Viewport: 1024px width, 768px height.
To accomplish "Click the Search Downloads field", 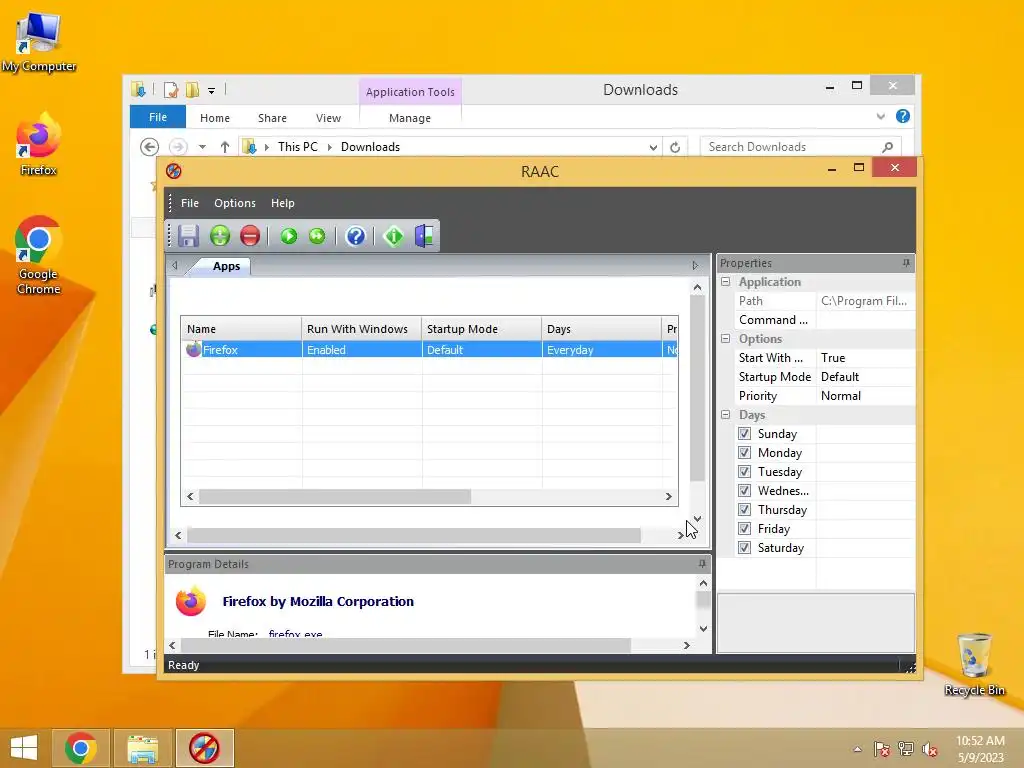I will click(801, 147).
